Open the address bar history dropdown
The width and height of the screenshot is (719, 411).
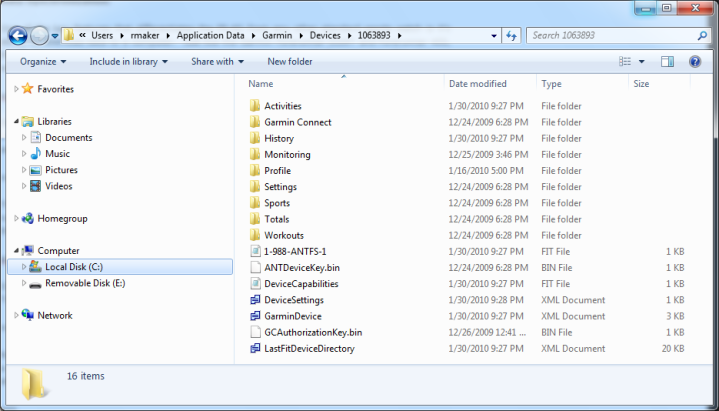(x=494, y=35)
